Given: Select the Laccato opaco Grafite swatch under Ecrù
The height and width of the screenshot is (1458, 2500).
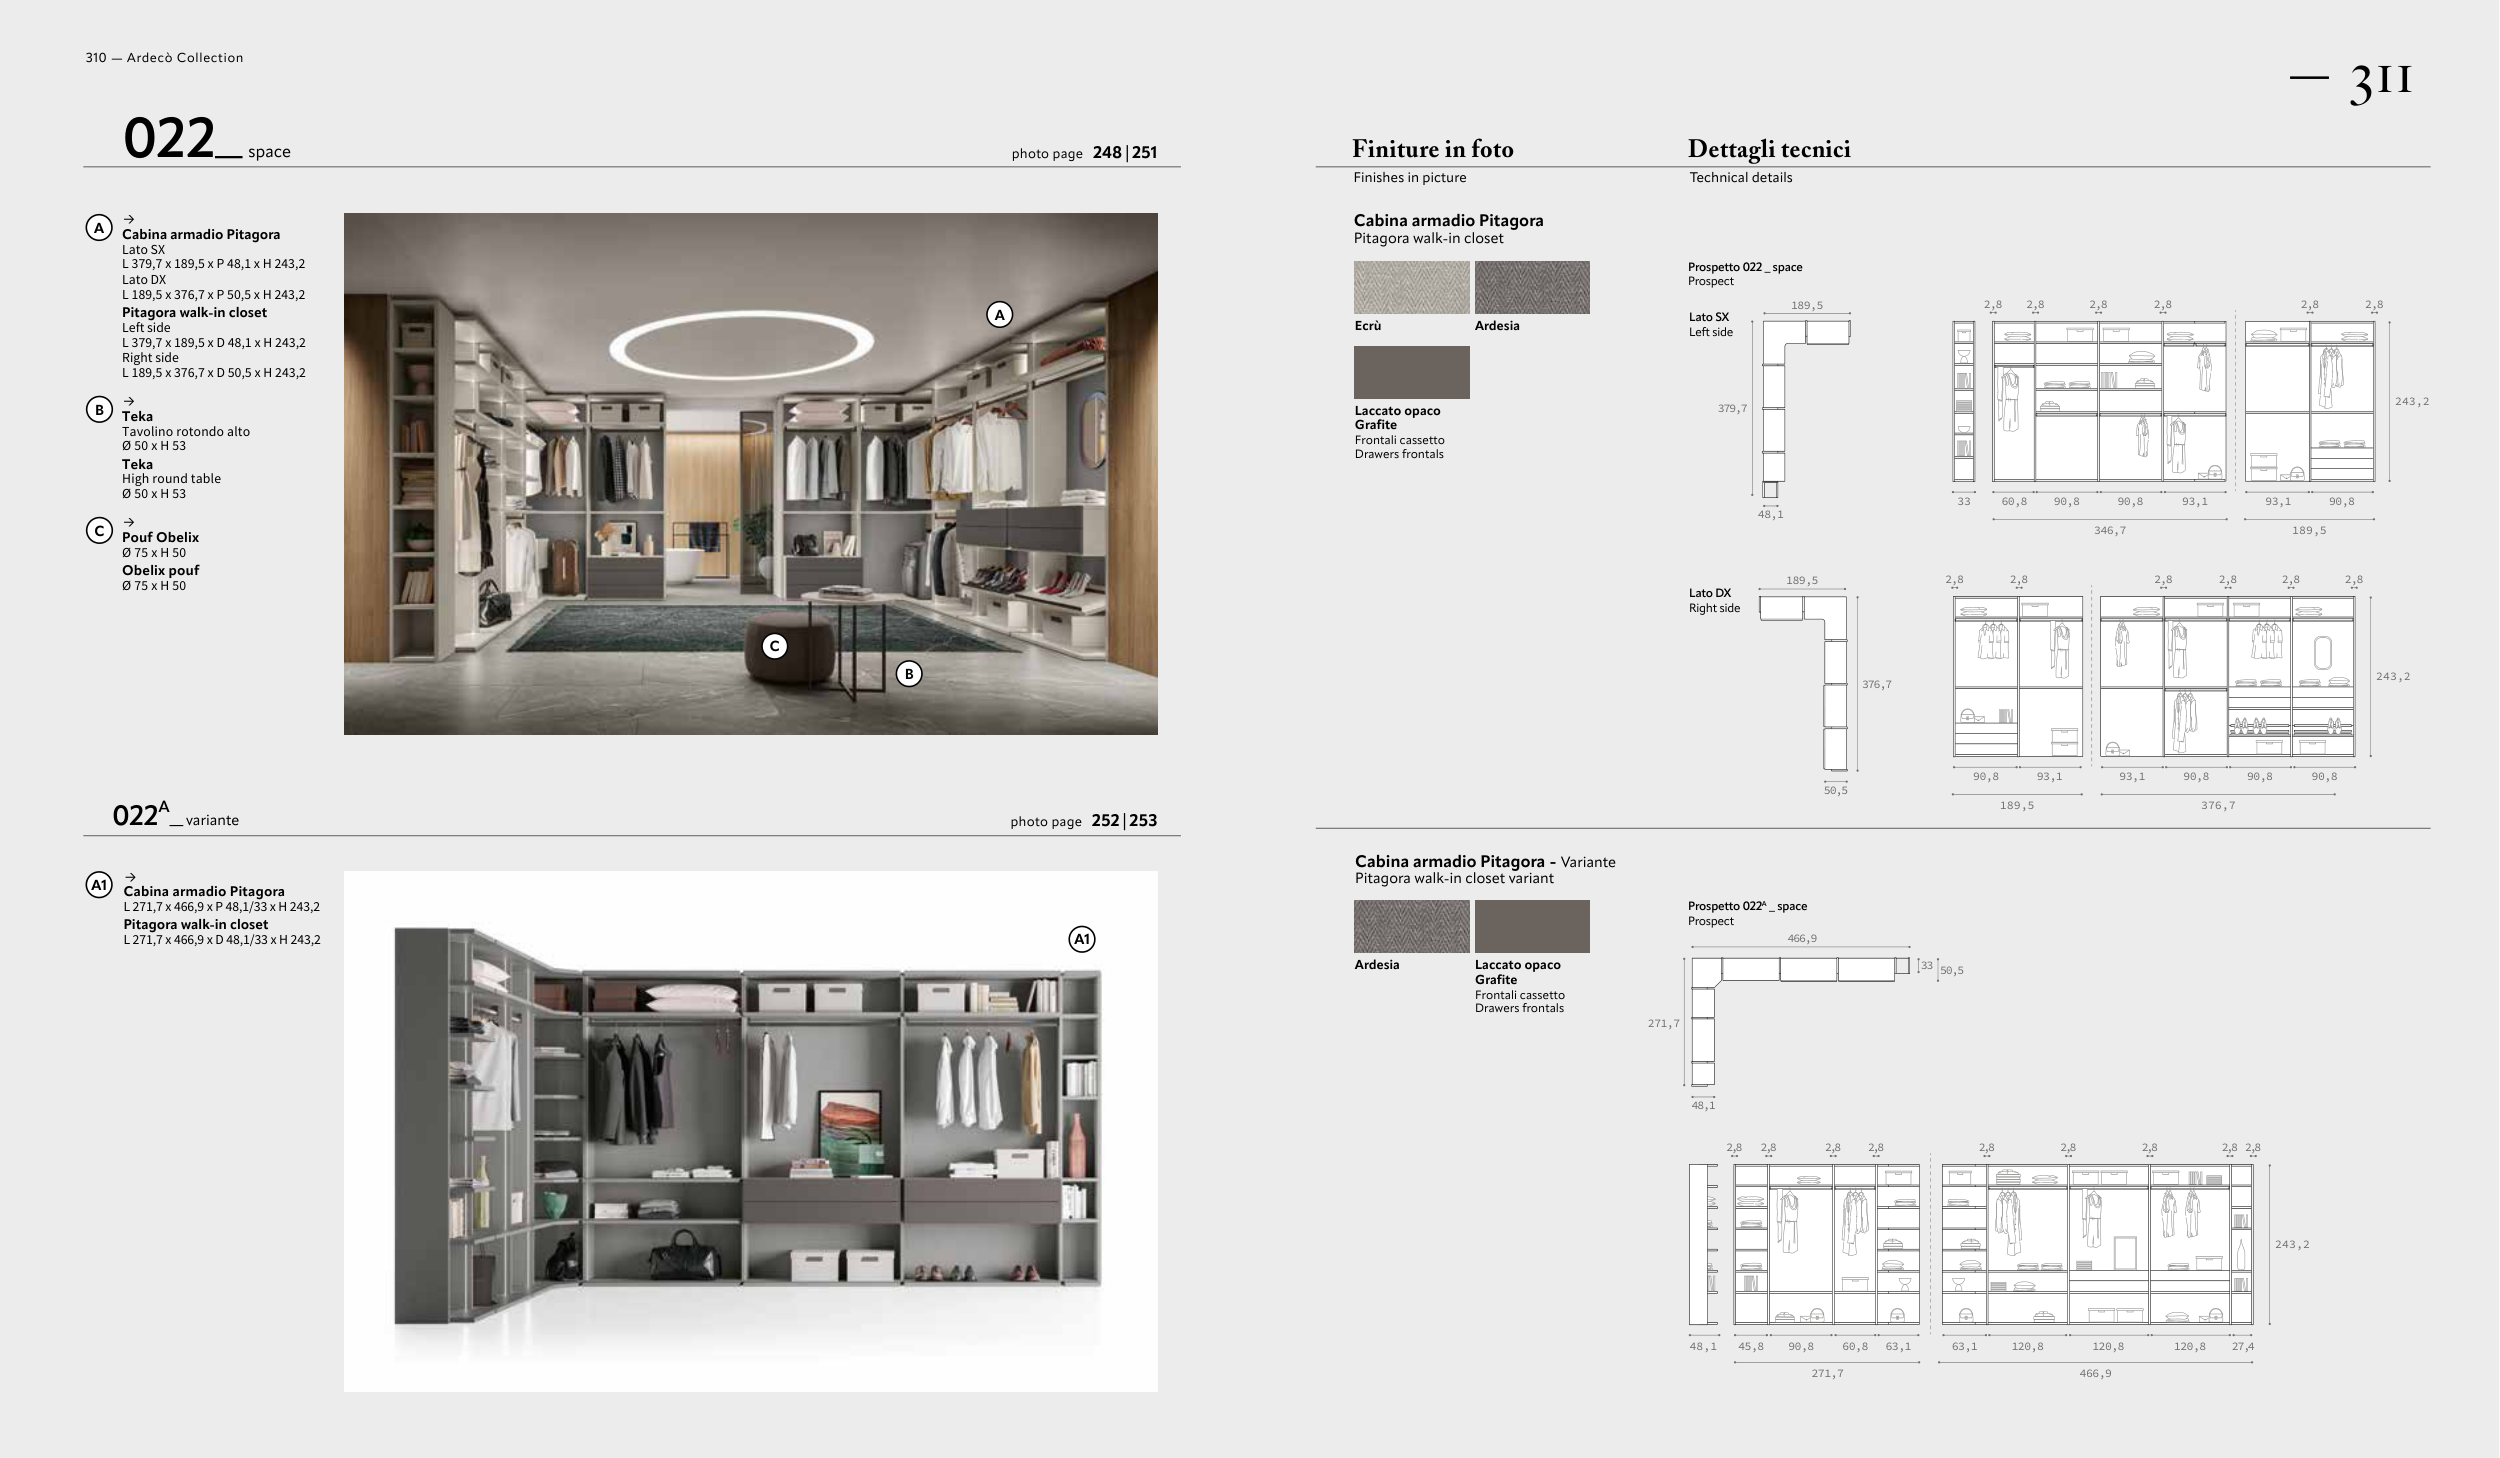Looking at the screenshot, I should pyautogui.click(x=1411, y=372).
